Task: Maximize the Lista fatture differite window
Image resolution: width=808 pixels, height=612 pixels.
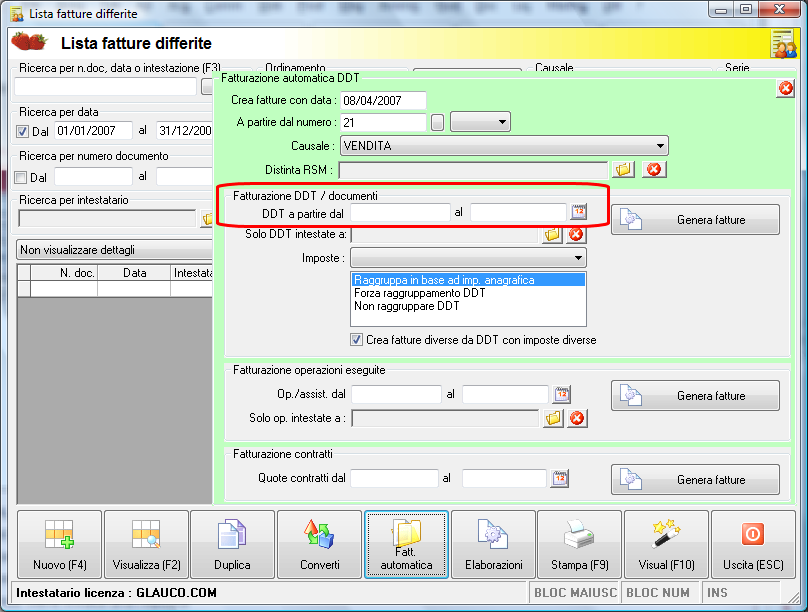Action: pyautogui.click(x=745, y=10)
